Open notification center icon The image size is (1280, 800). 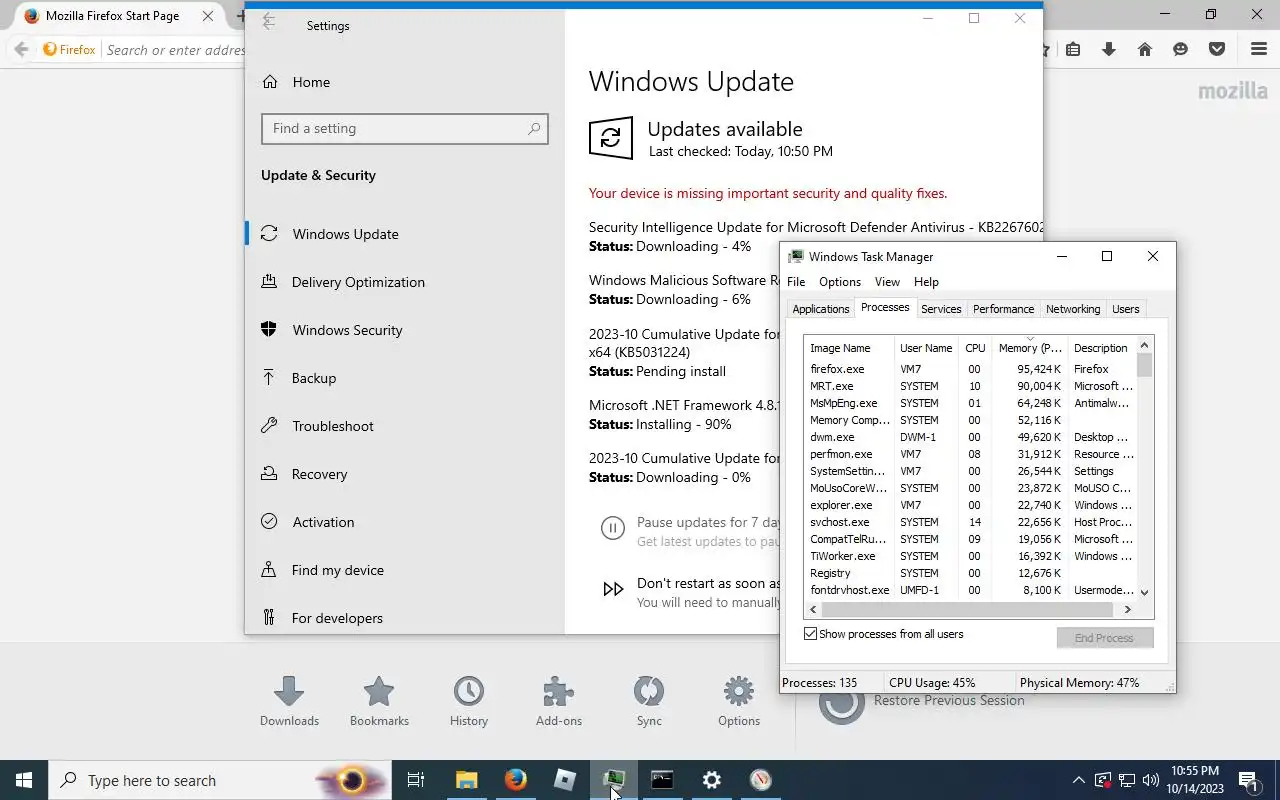1249,780
